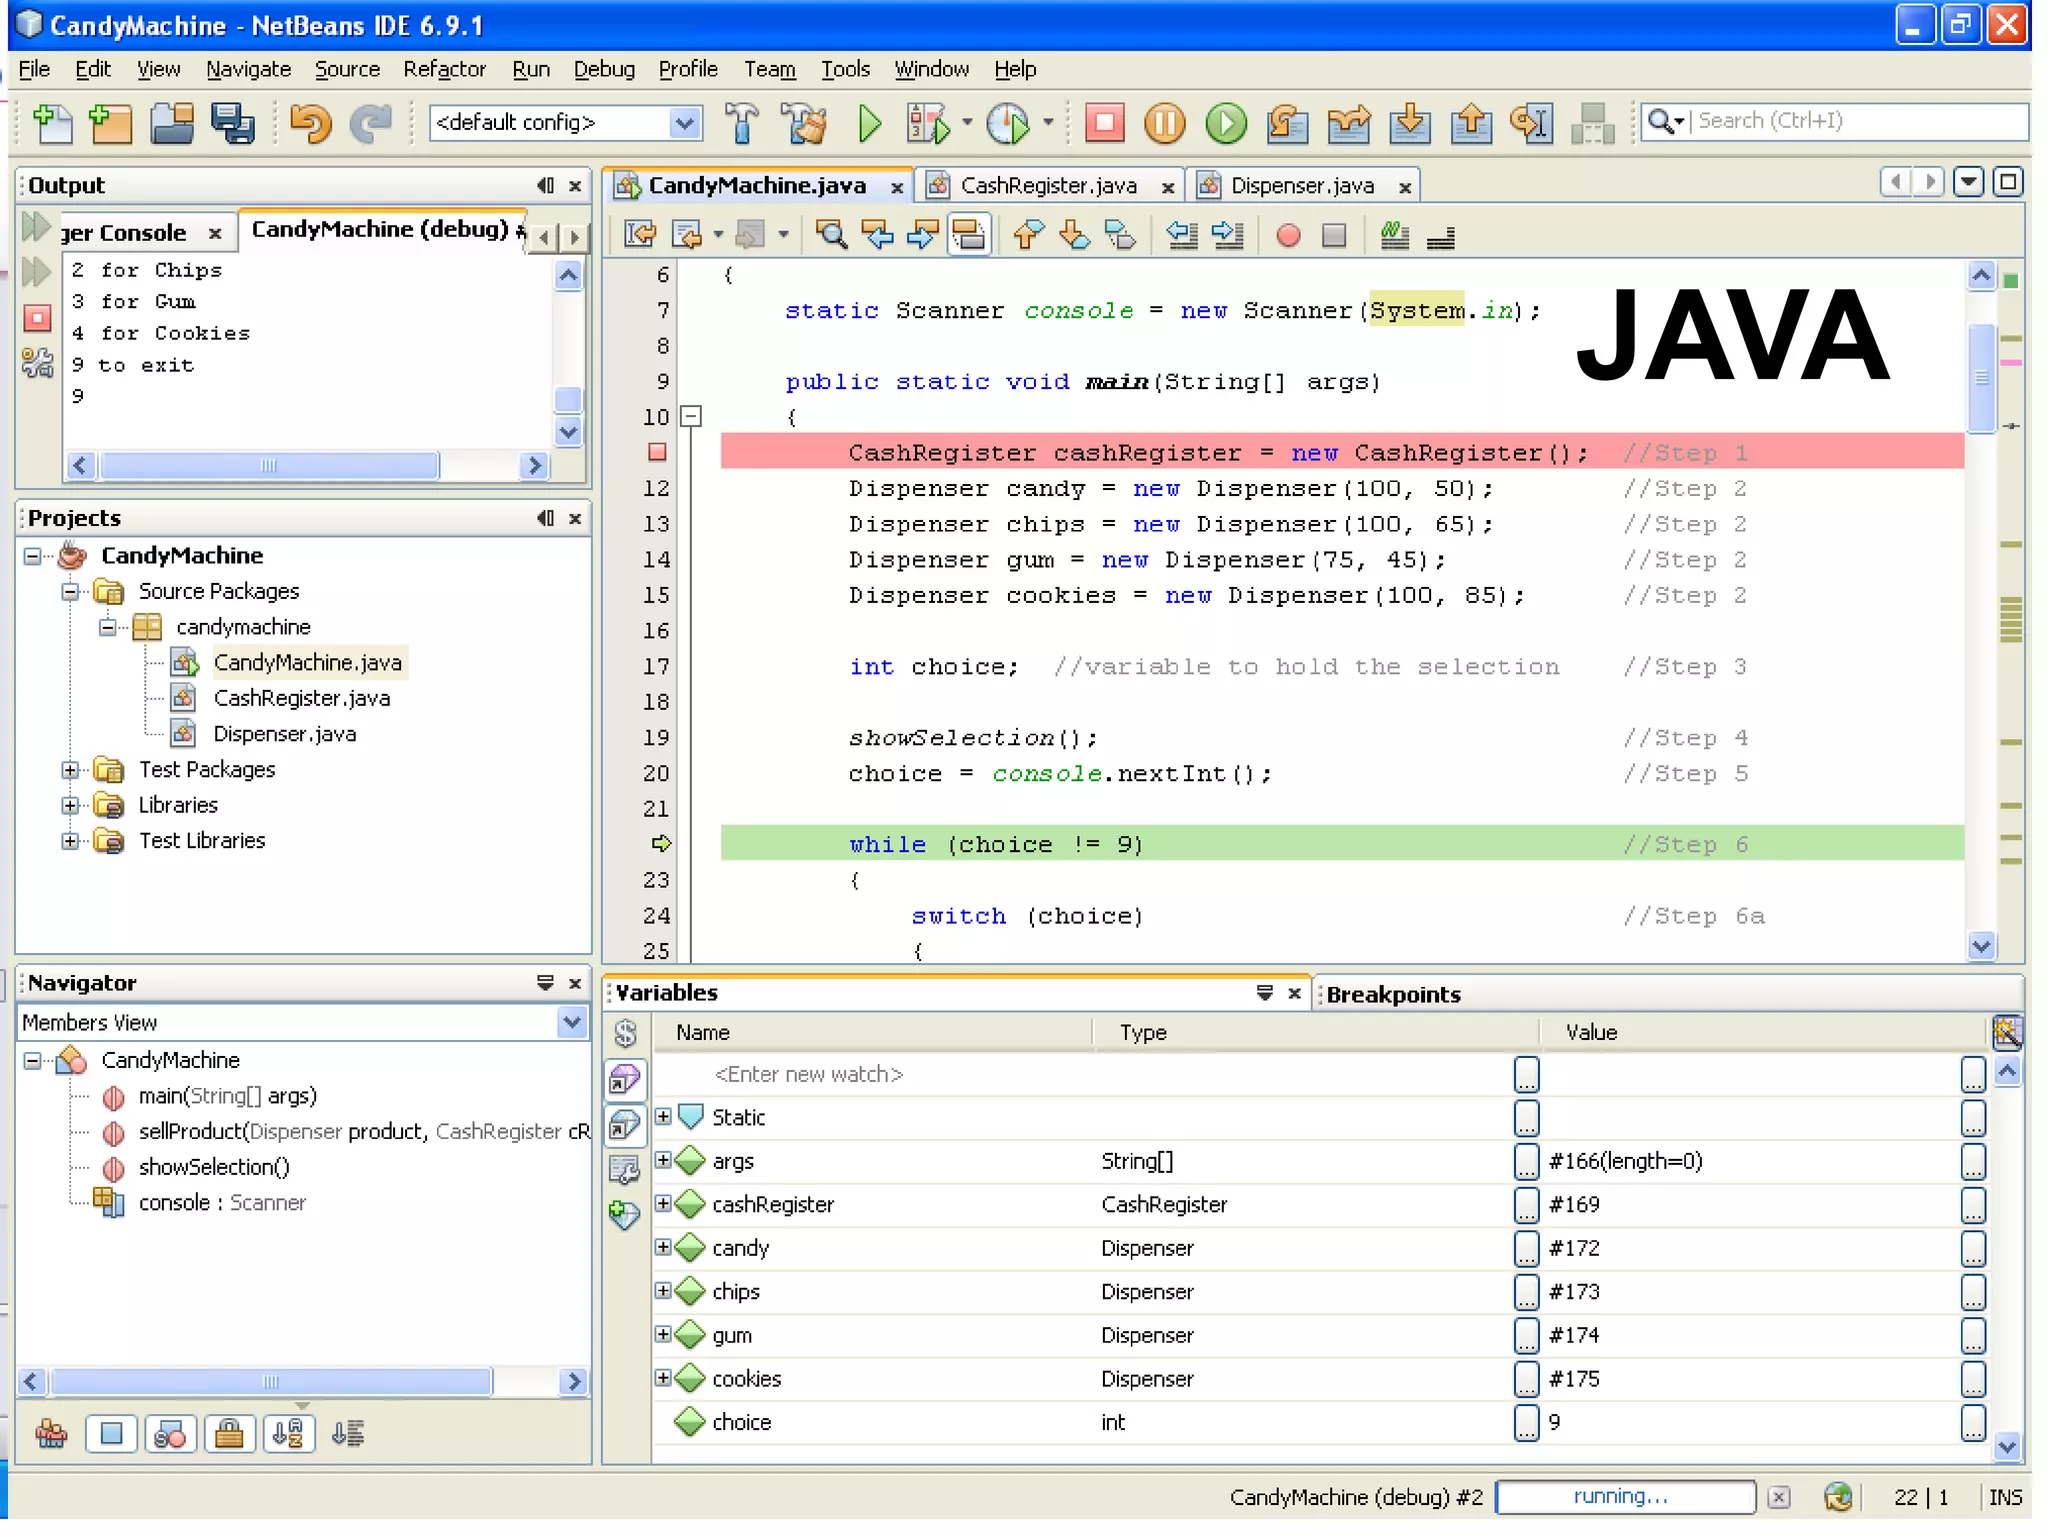
Task: Toggle Show Inherited Members in Navigator
Action: (x=51, y=1435)
